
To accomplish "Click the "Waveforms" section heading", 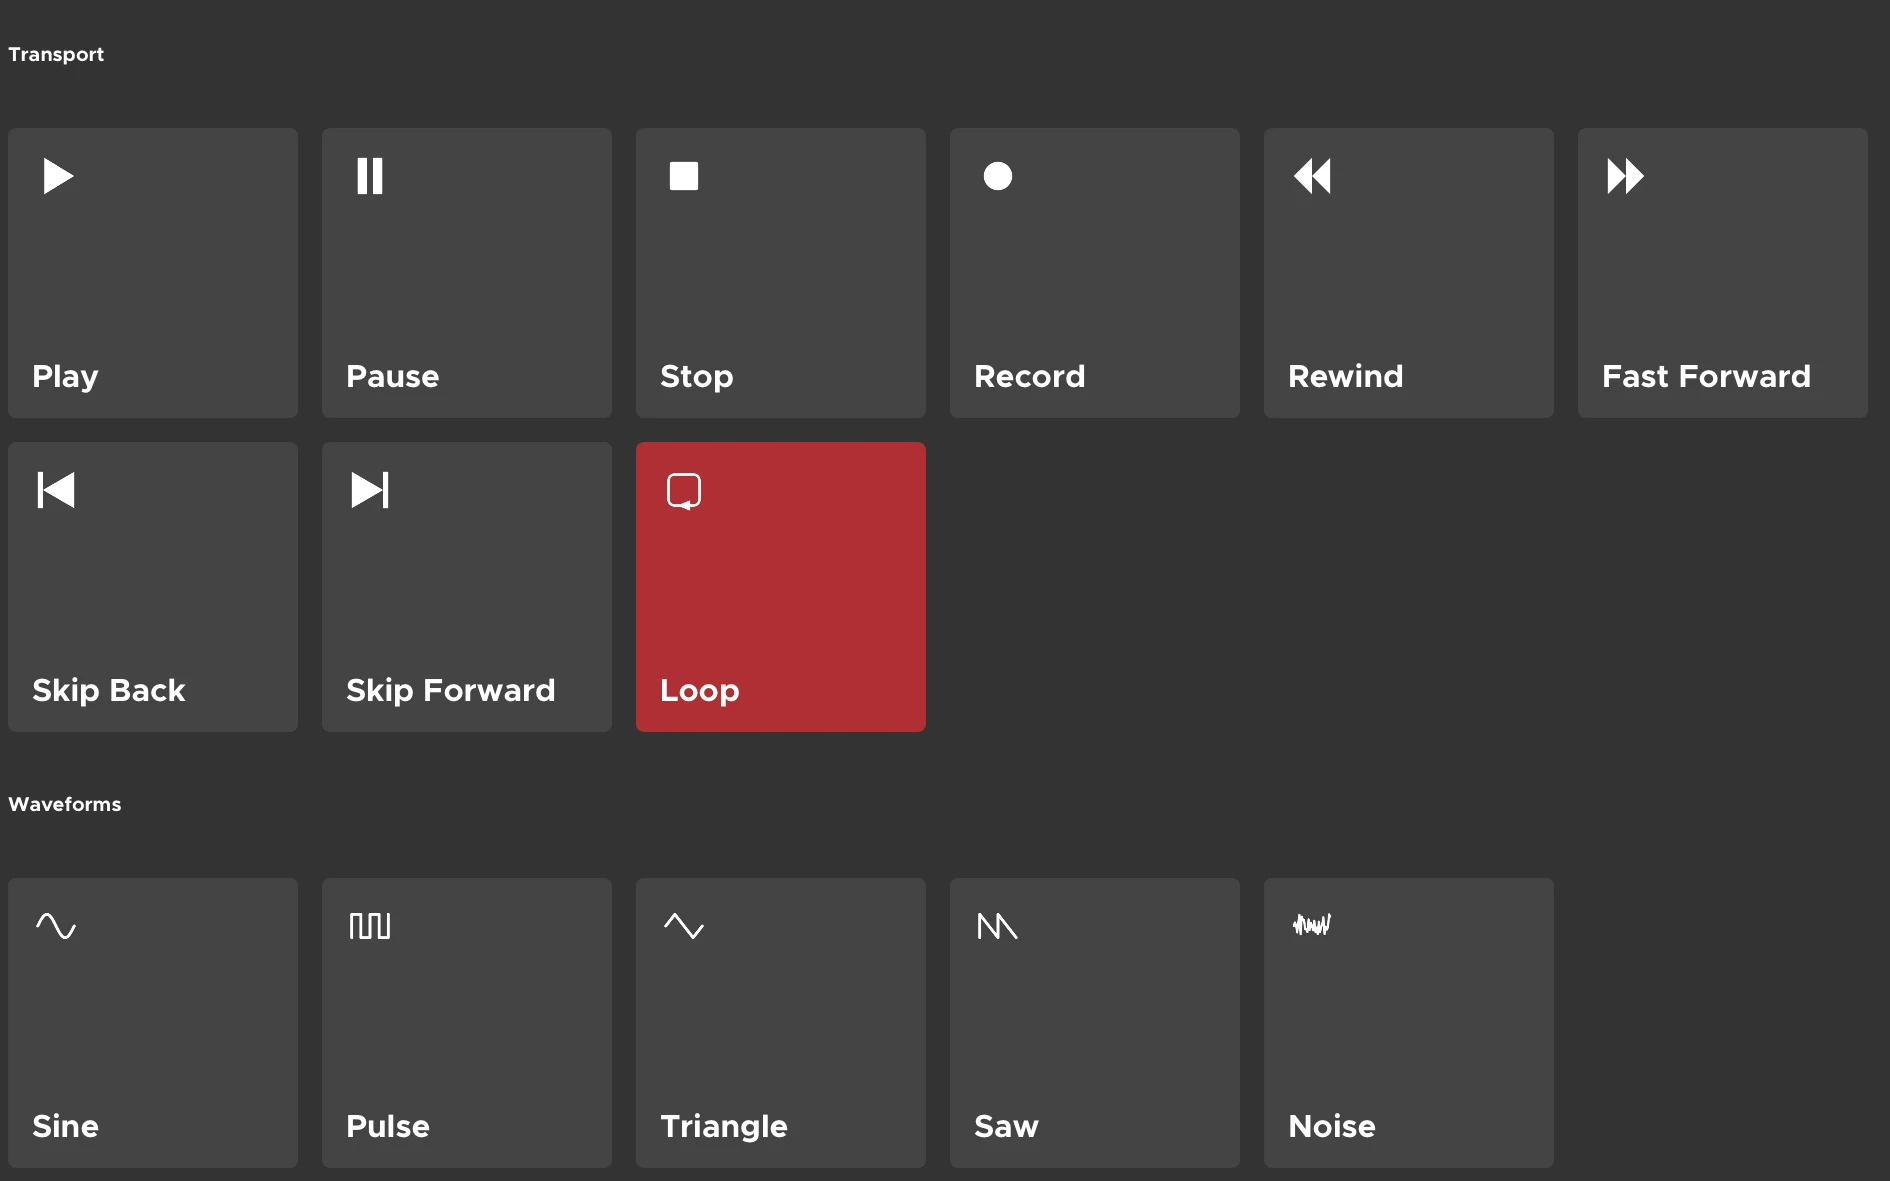I will [65, 804].
